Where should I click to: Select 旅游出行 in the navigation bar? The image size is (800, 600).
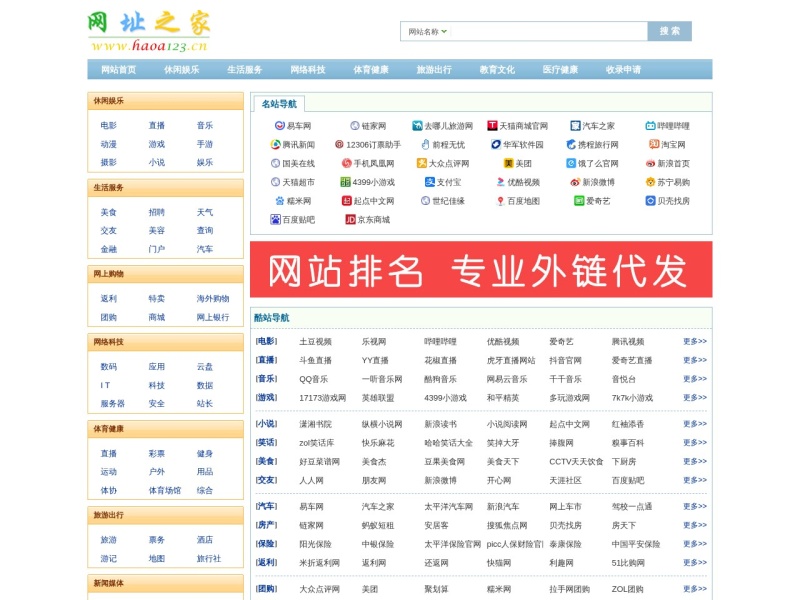tap(434, 69)
